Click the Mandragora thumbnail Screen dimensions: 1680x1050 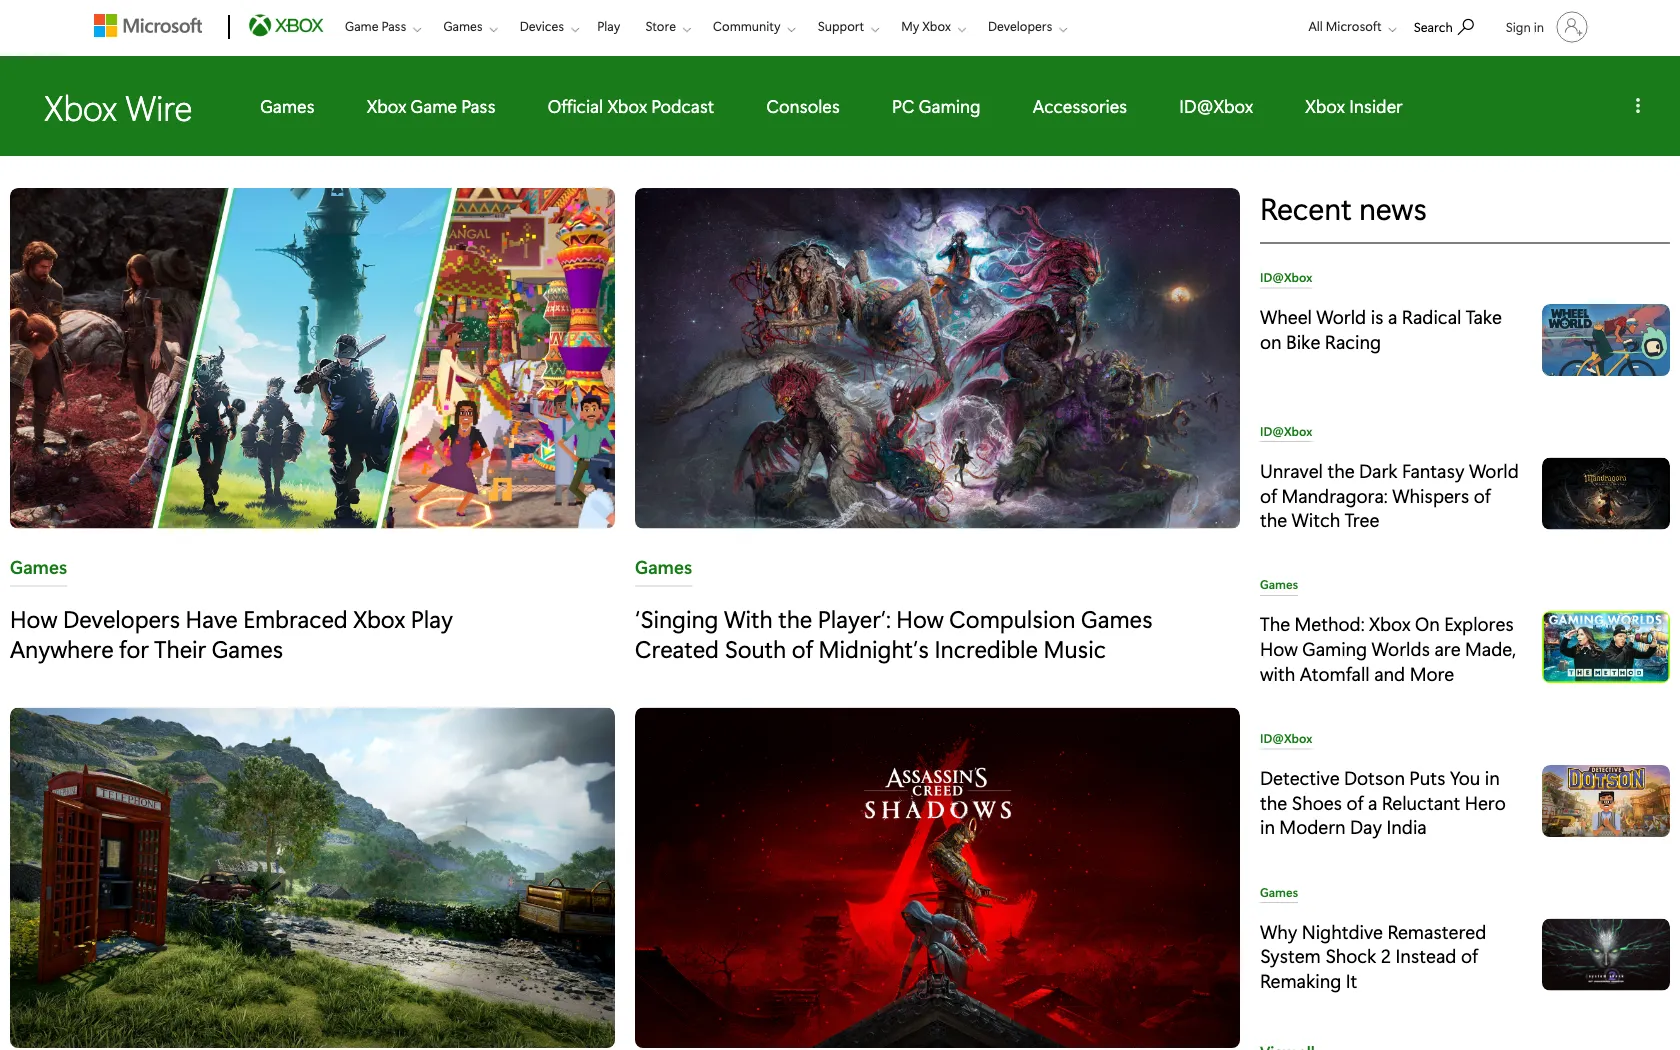pos(1606,494)
